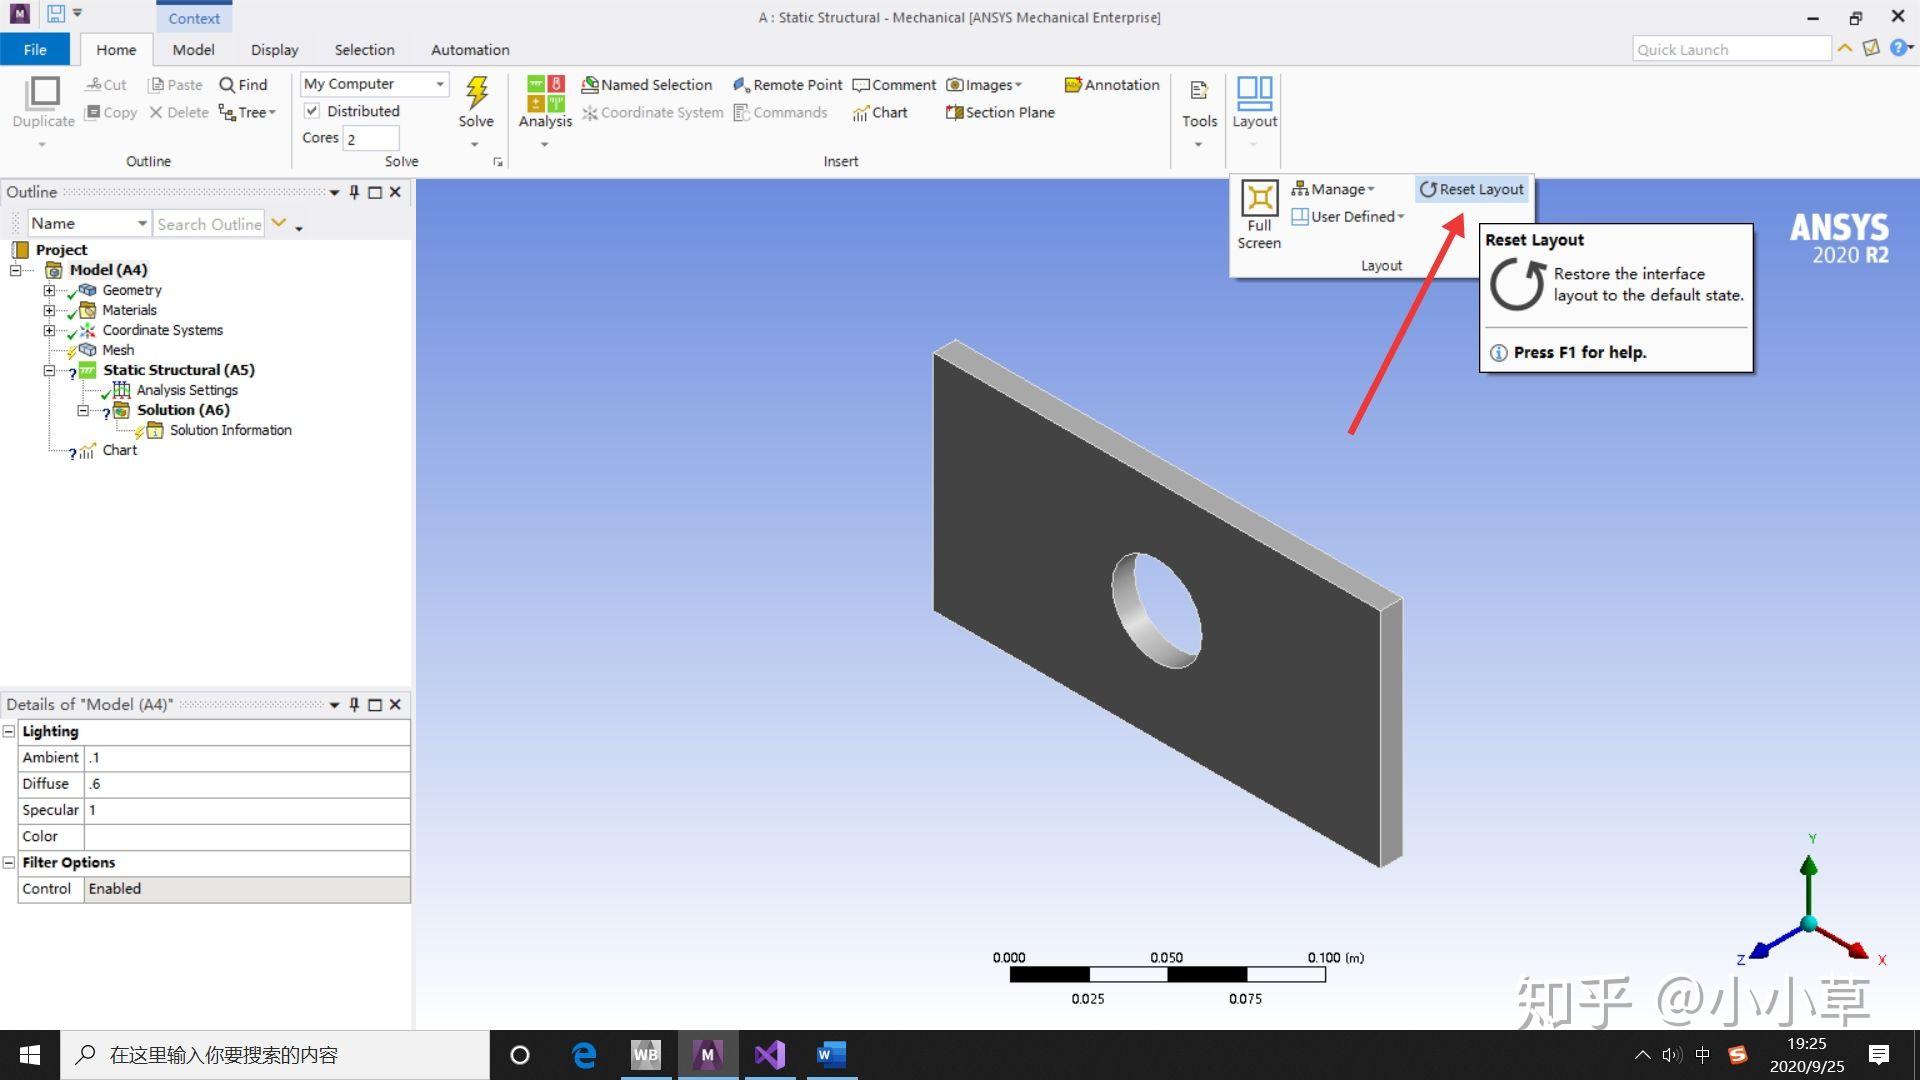The height and width of the screenshot is (1080, 1920).
Task: Collapse the Lighting details section
Action: pyautogui.click(x=9, y=731)
